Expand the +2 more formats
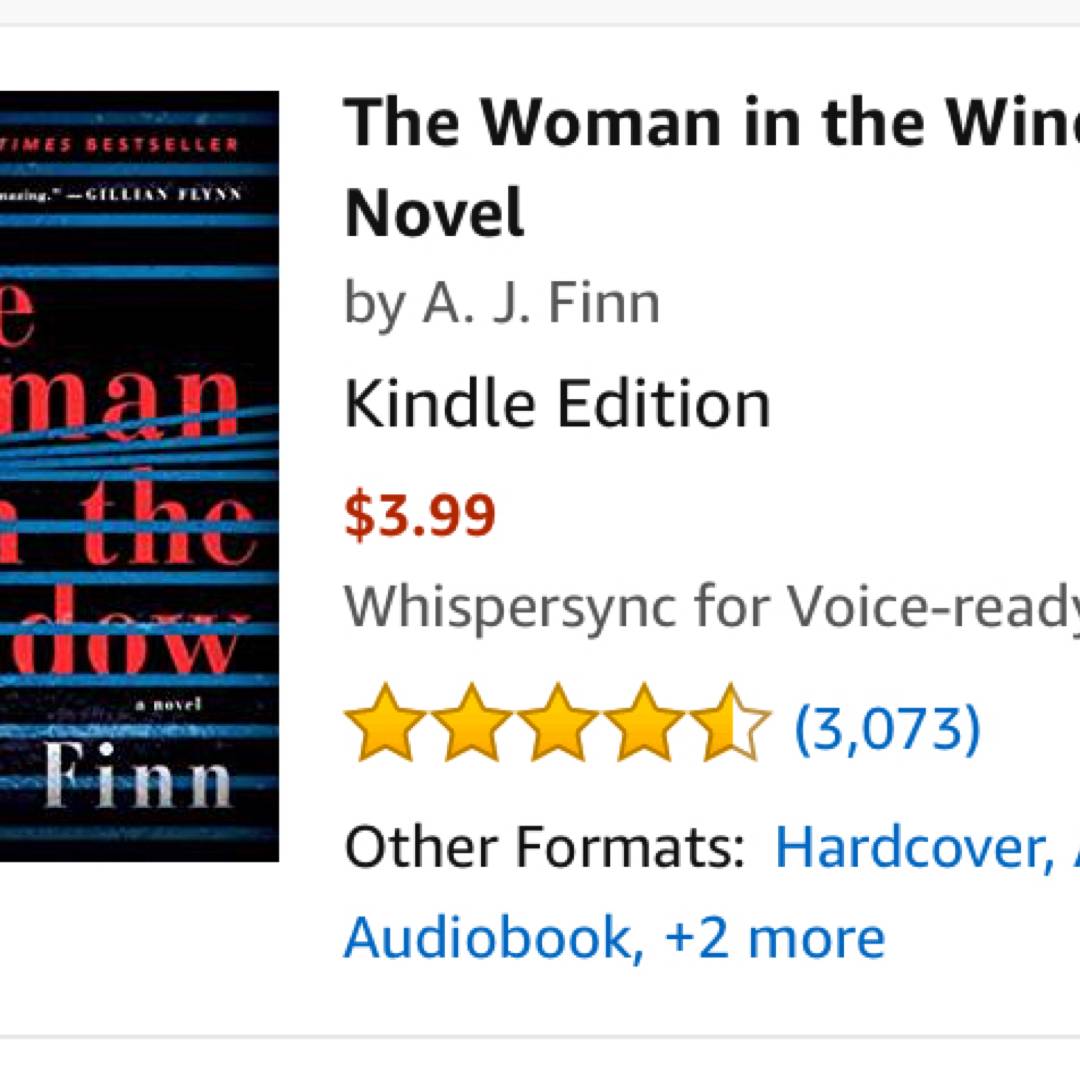Image resolution: width=1080 pixels, height=1080 pixels. (x=774, y=937)
